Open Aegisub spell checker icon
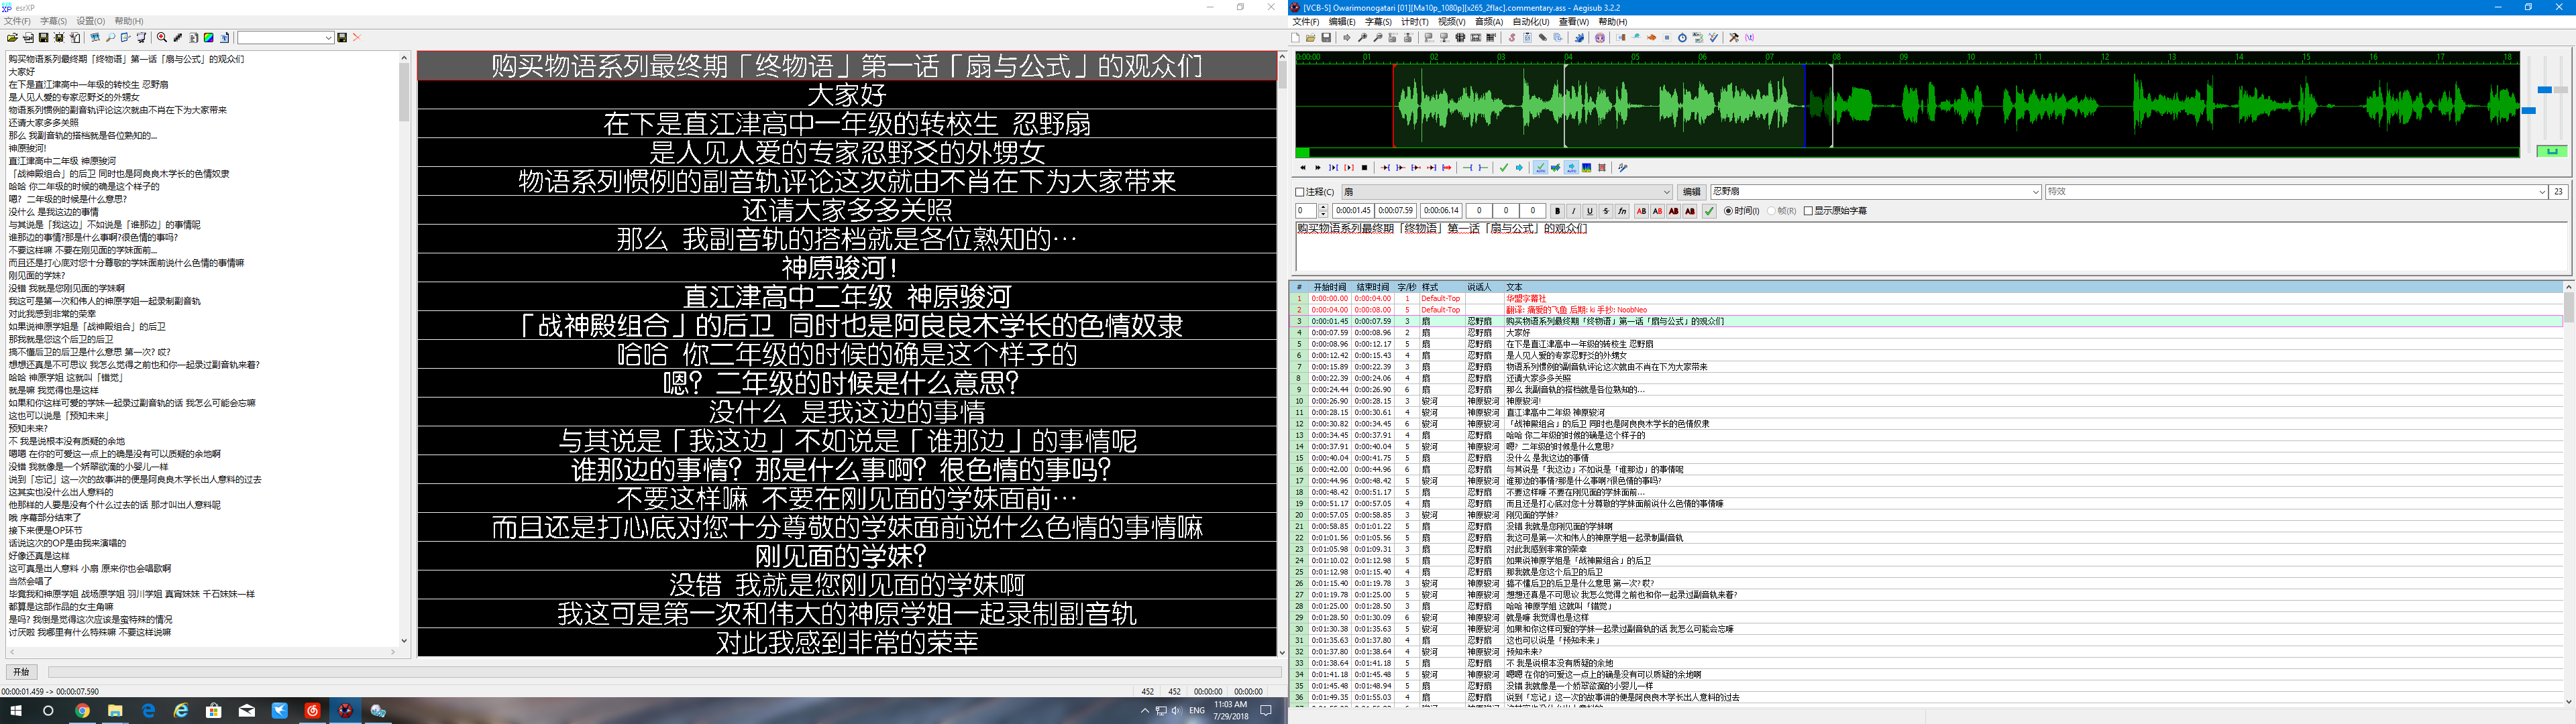2576x724 pixels. pos(1713,38)
